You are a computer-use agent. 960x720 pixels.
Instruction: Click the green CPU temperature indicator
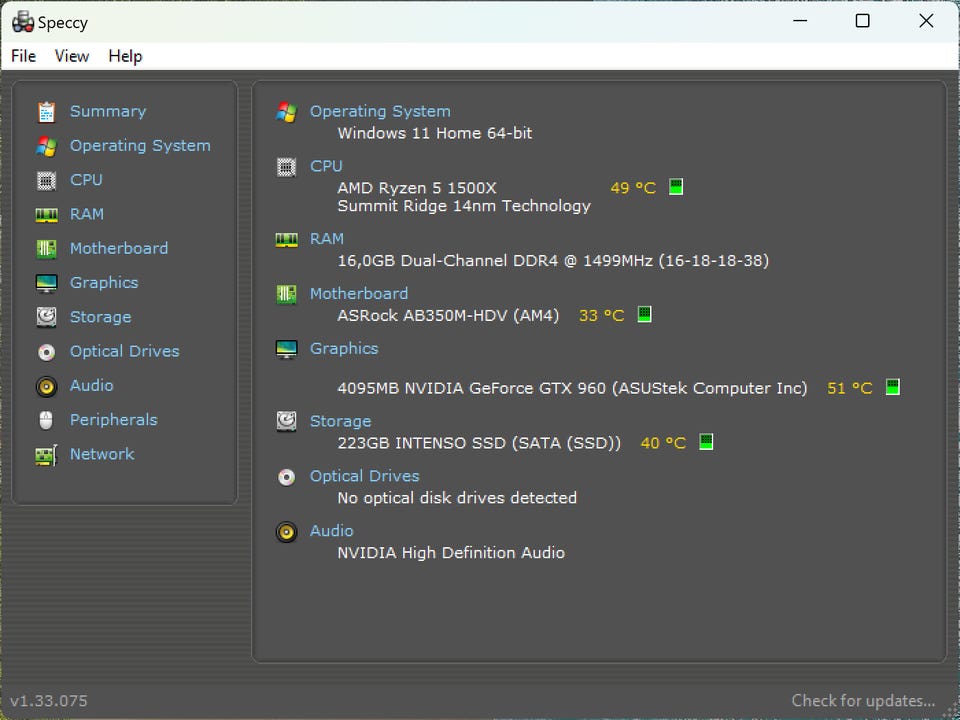pos(676,187)
